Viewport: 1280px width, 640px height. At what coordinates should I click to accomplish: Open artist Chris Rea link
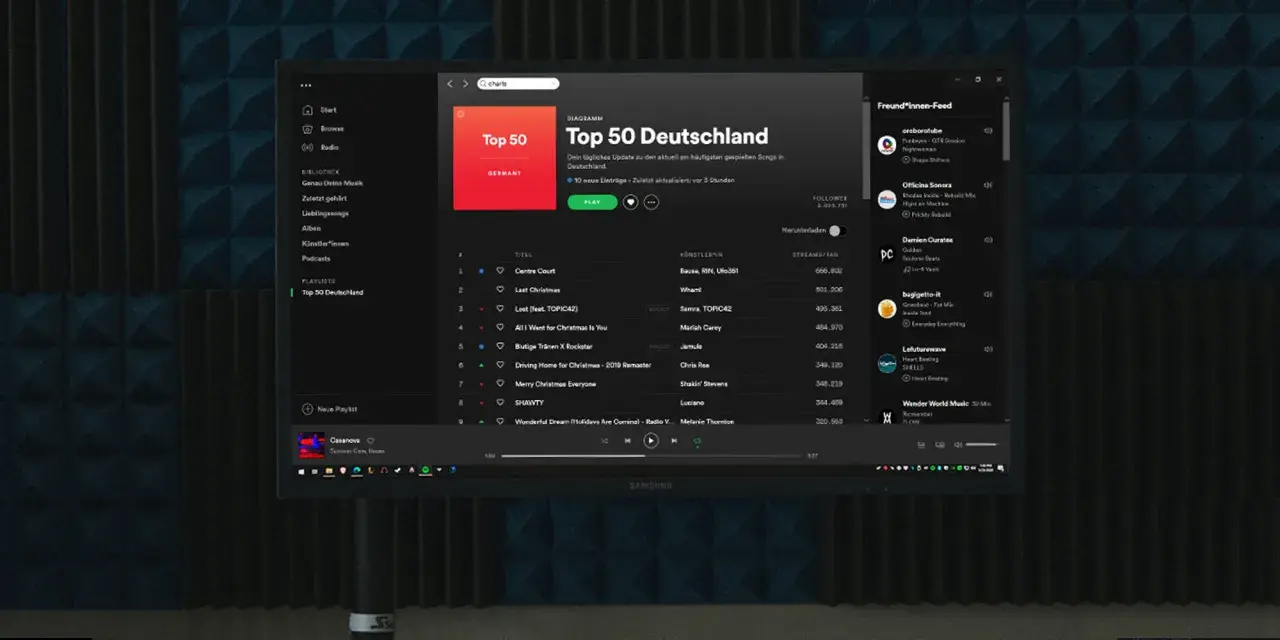[694, 365]
